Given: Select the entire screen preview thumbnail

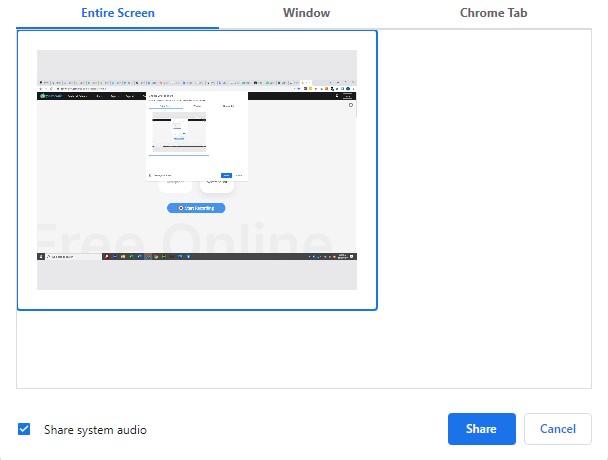Looking at the screenshot, I should (197, 170).
